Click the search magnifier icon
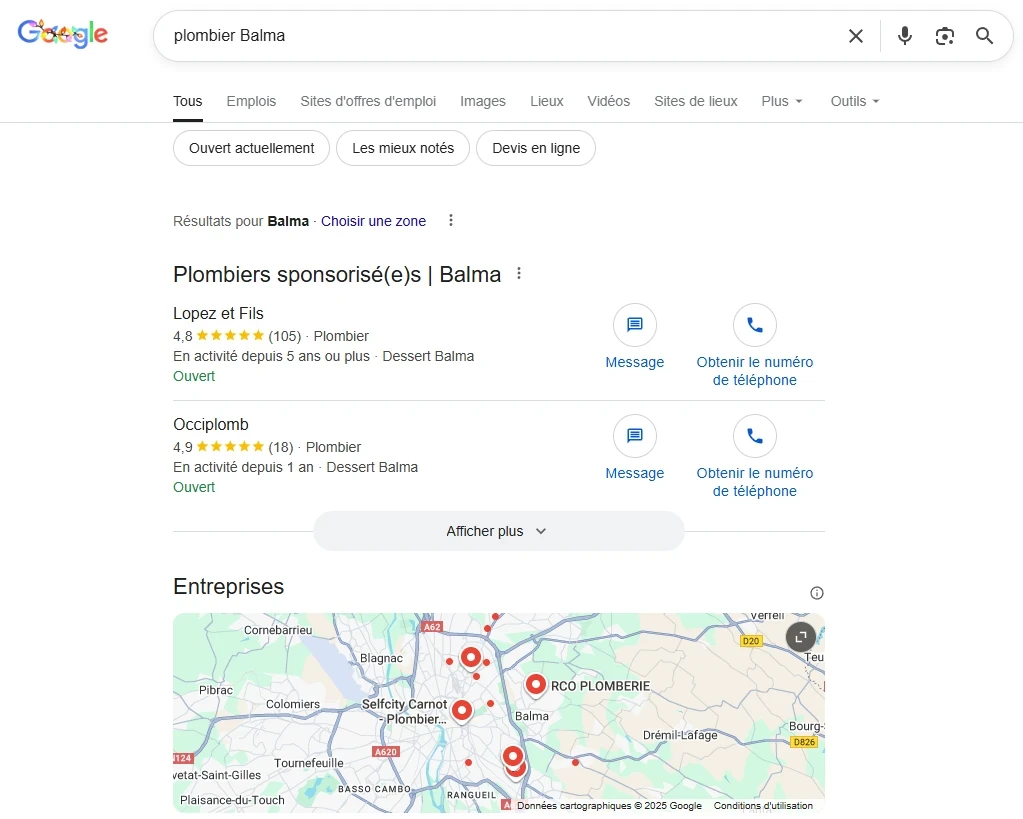The image size is (1023, 819). pyautogui.click(x=984, y=35)
